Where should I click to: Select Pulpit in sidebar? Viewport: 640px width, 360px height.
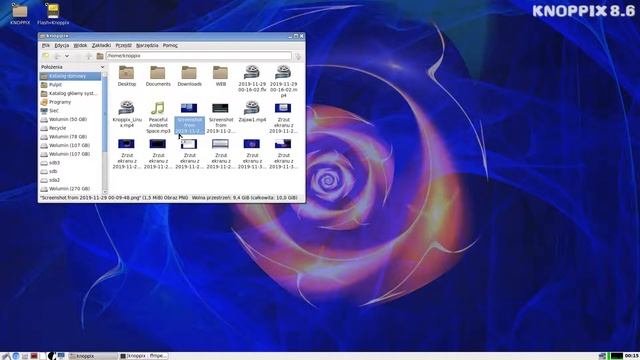coord(70,85)
